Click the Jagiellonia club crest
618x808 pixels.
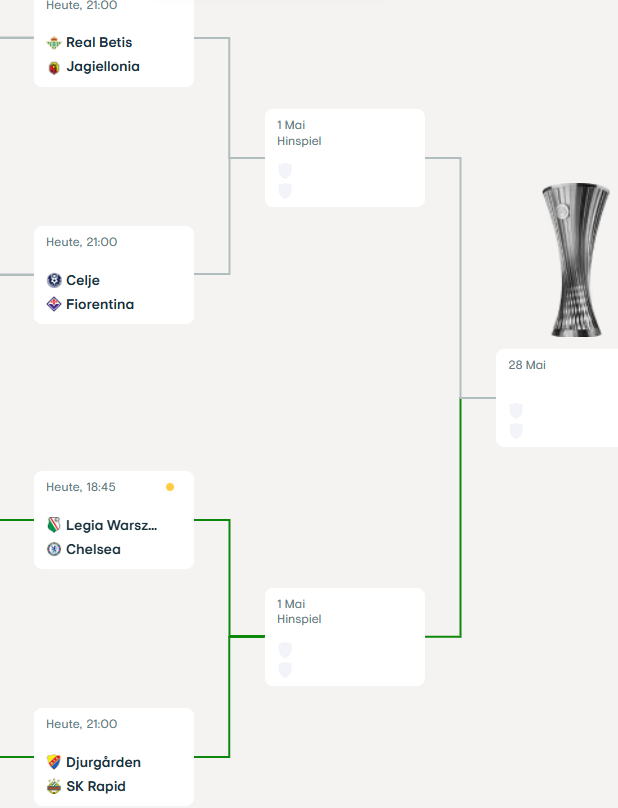(54, 68)
